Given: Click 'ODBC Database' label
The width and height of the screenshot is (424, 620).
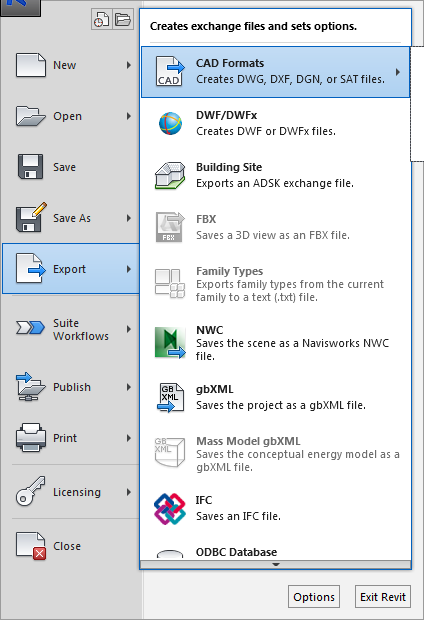Looking at the screenshot, I should coord(237,552).
